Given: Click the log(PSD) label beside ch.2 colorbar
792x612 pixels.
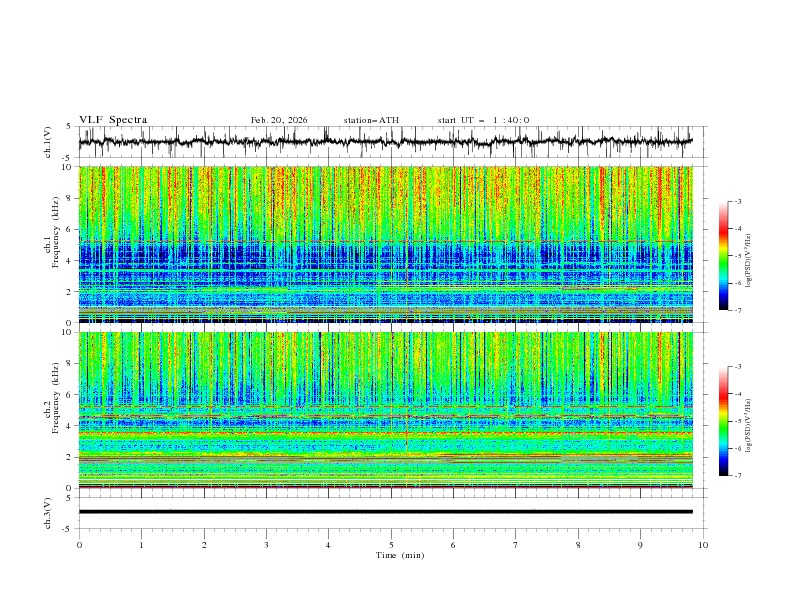Looking at the screenshot, I should tap(748, 425).
